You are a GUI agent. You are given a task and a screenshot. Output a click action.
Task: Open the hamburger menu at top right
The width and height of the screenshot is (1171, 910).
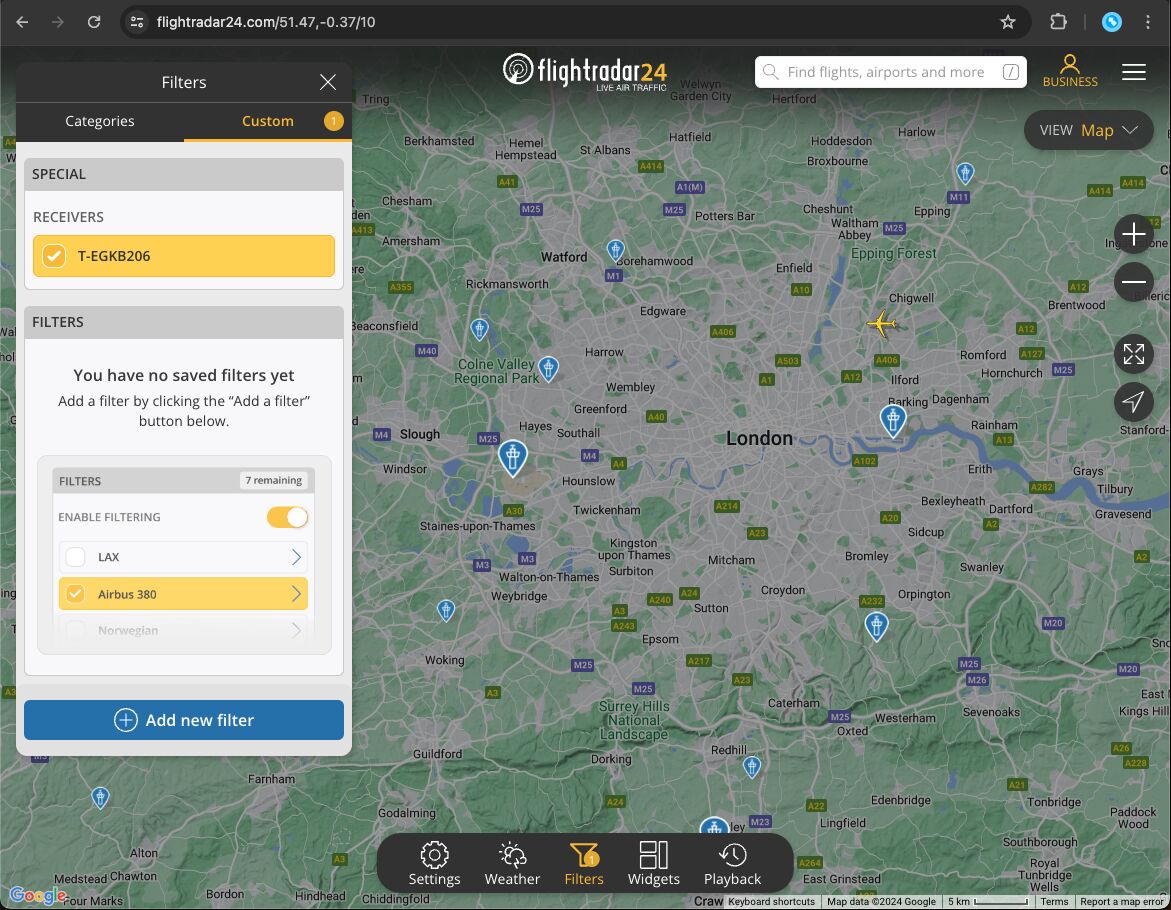1133,71
